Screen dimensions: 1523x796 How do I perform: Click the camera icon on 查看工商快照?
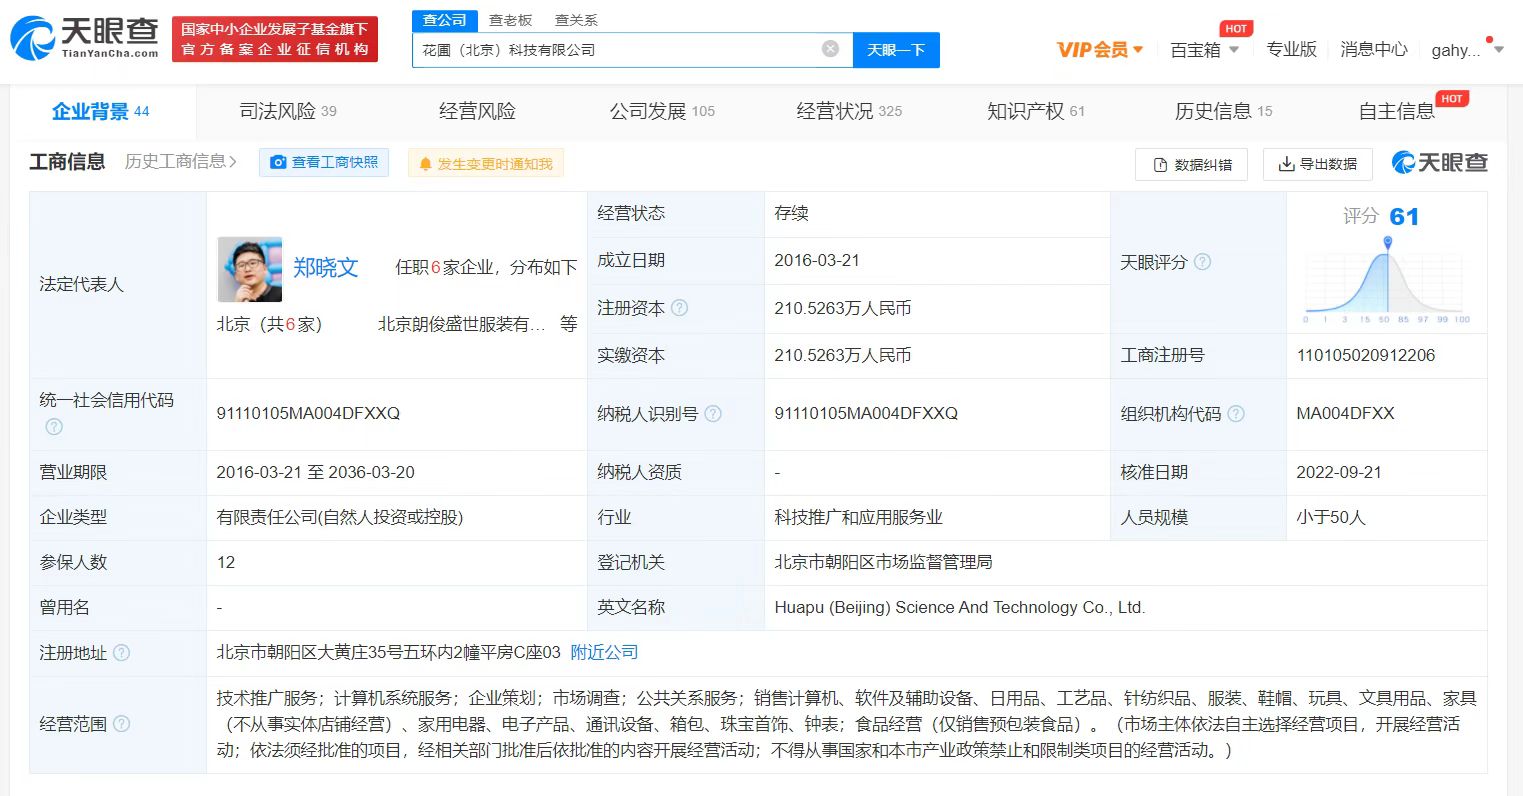(x=278, y=163)
